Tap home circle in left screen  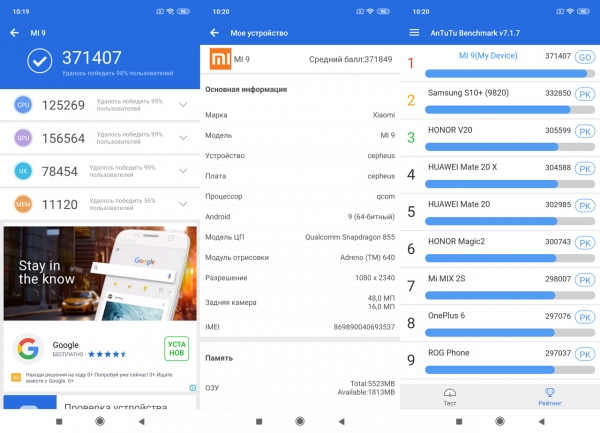100,421
